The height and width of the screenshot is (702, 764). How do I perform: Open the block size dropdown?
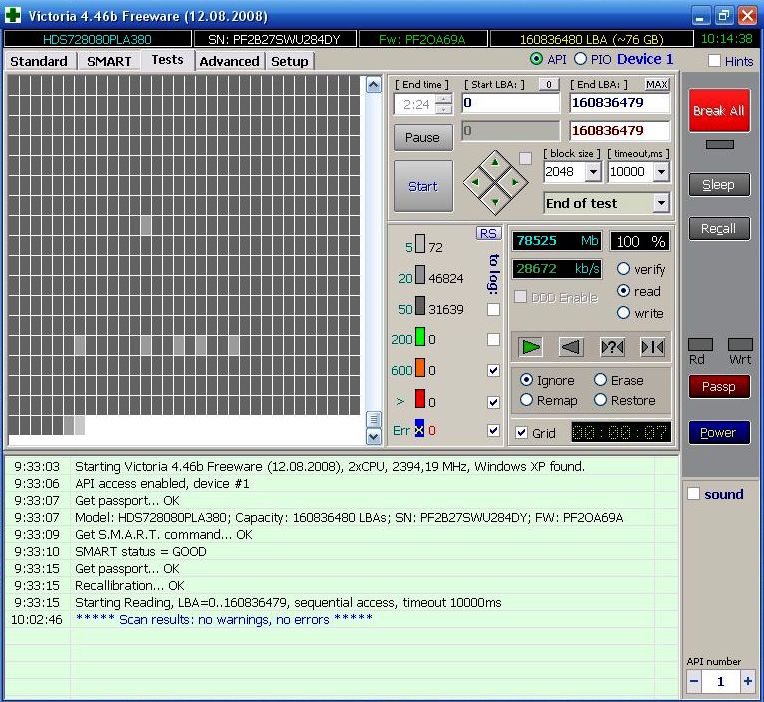pyautogui.click(x=592, y=172)
